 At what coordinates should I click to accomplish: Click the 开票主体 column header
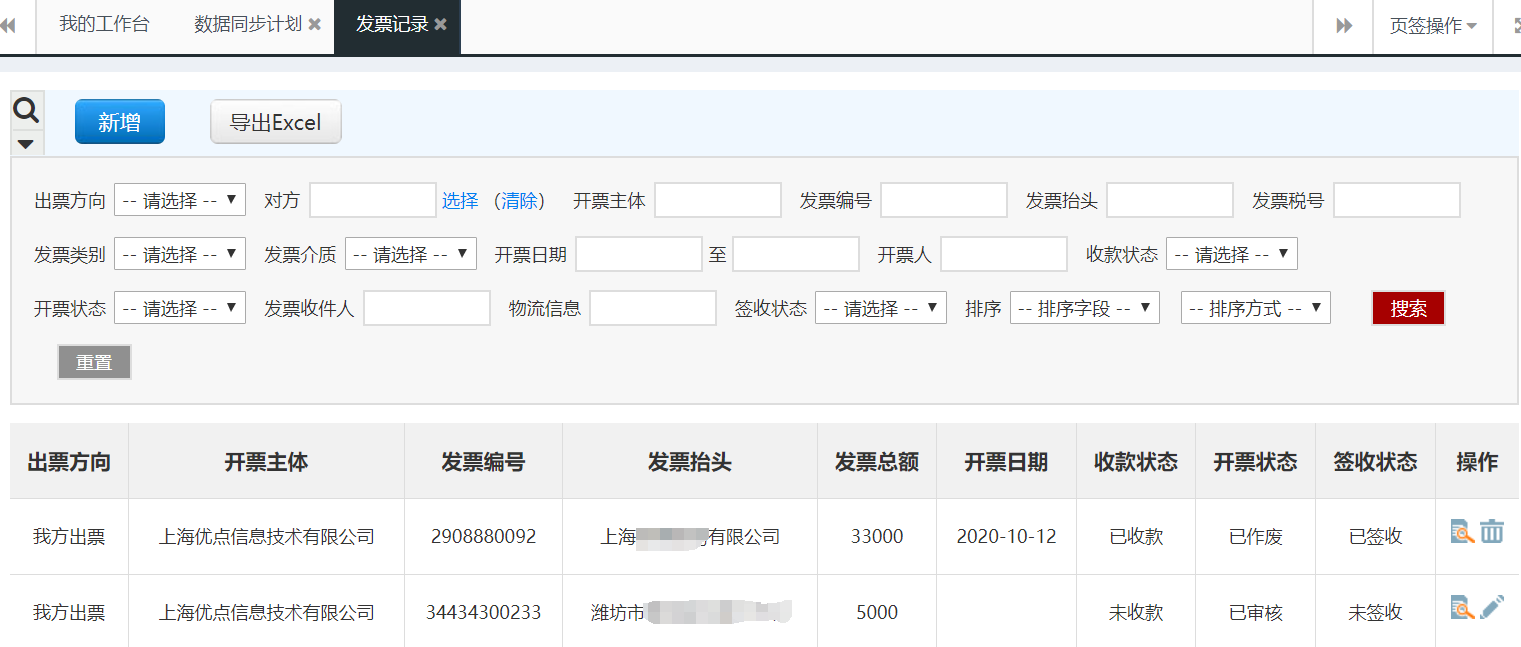(266, 461)
